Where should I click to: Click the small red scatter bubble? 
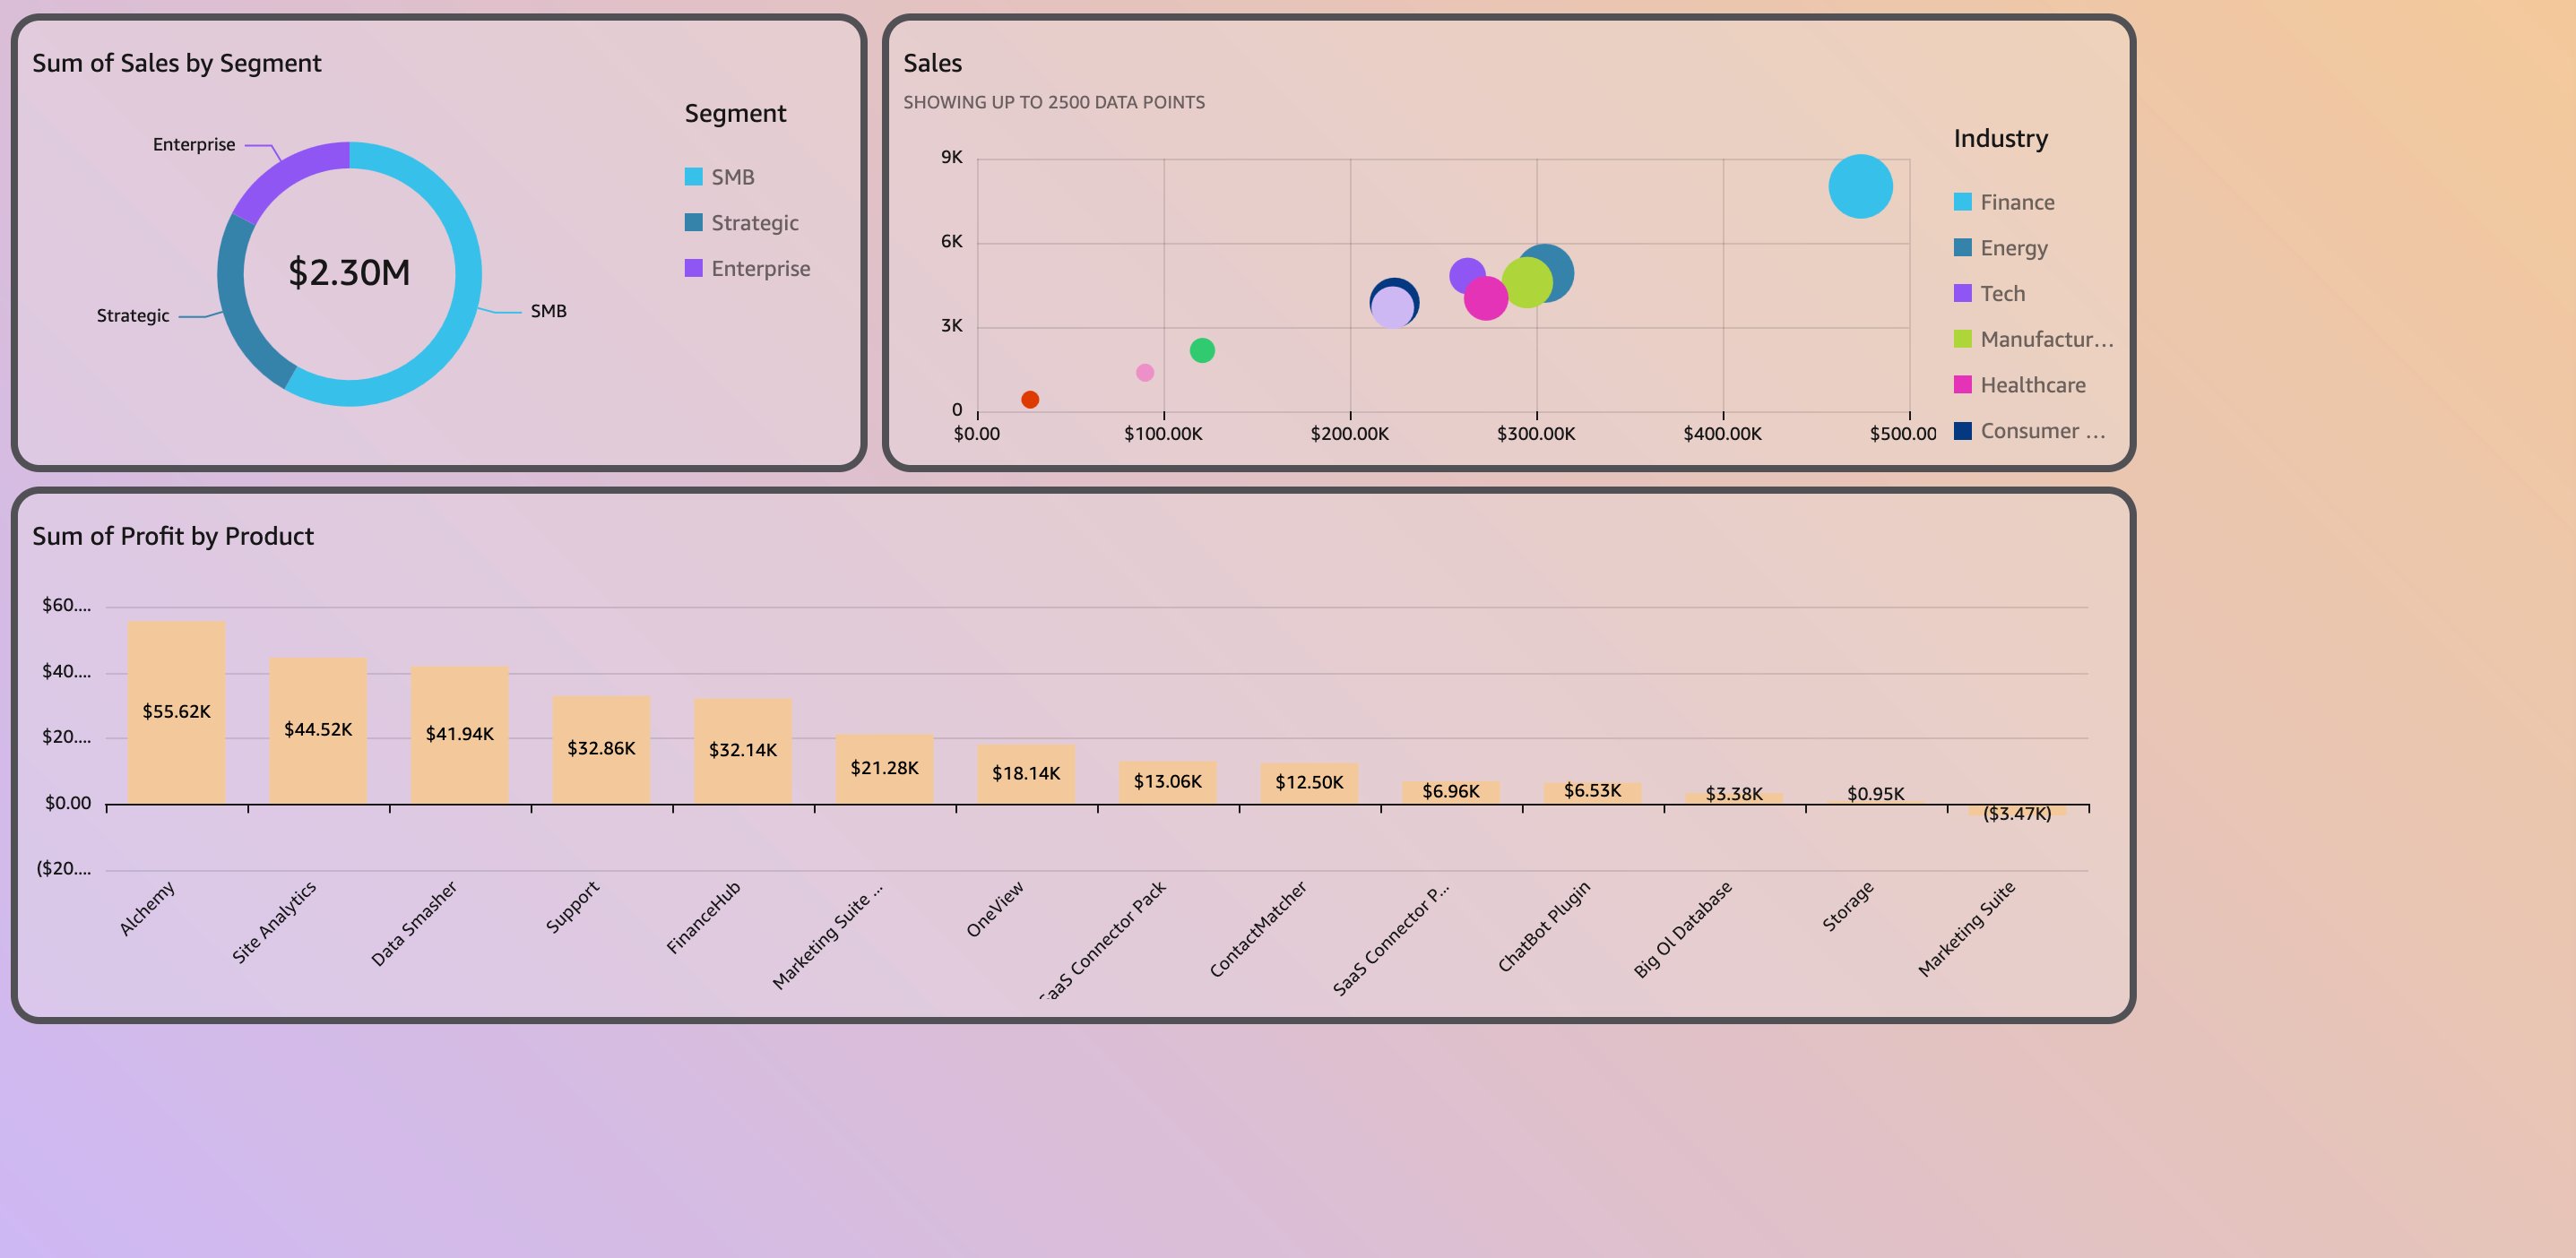pyautogui.click(x=1030, y=399)
